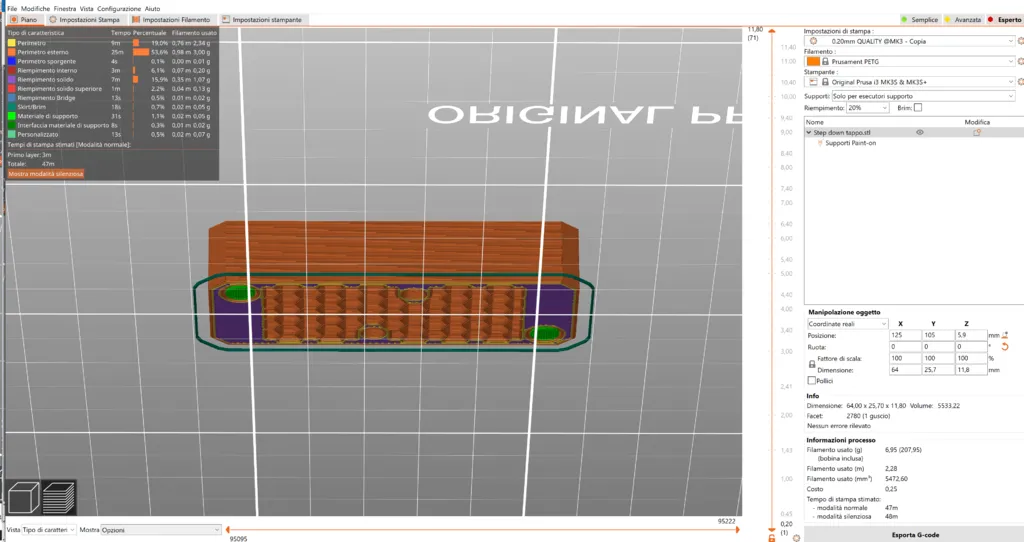
Task: Switch to Impostazioni stampante tab
Action: [x=262, y=20]
